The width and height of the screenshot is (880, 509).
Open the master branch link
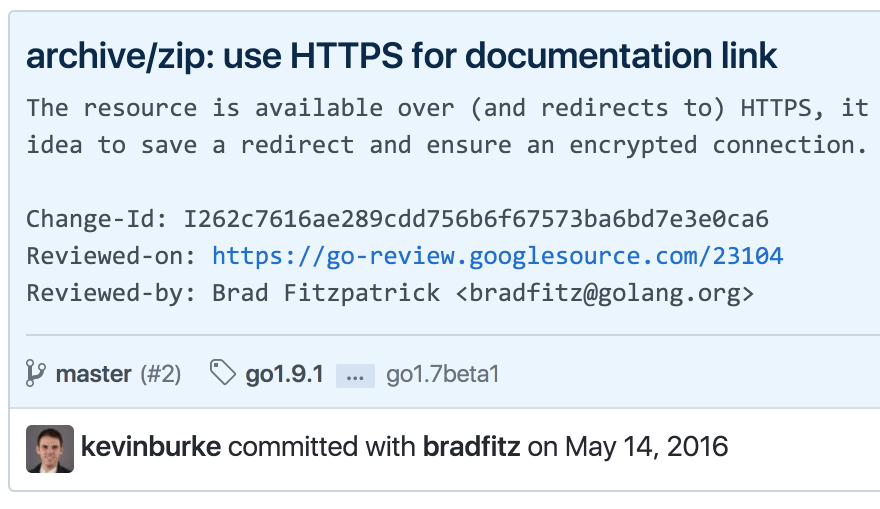(x=94, y=374)
